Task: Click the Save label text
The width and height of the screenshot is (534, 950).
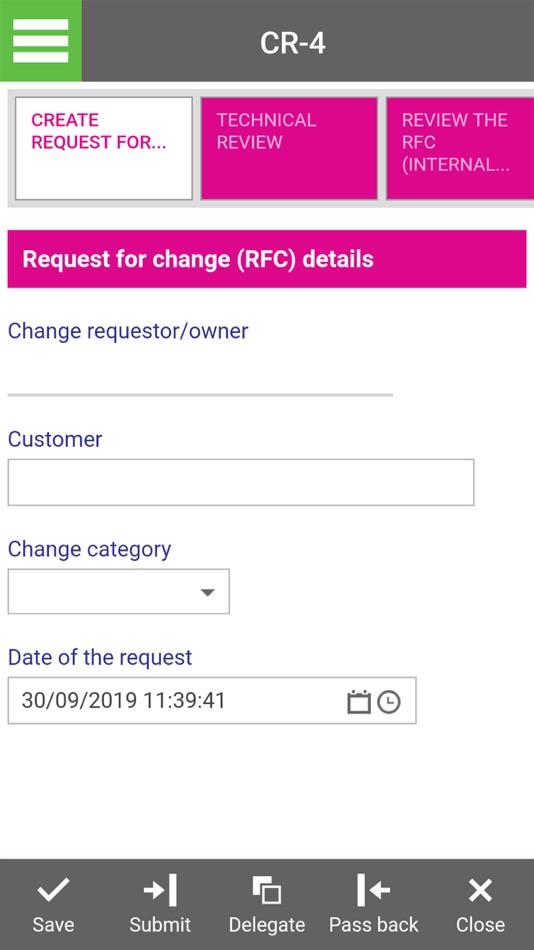Action: pos(53,925)
